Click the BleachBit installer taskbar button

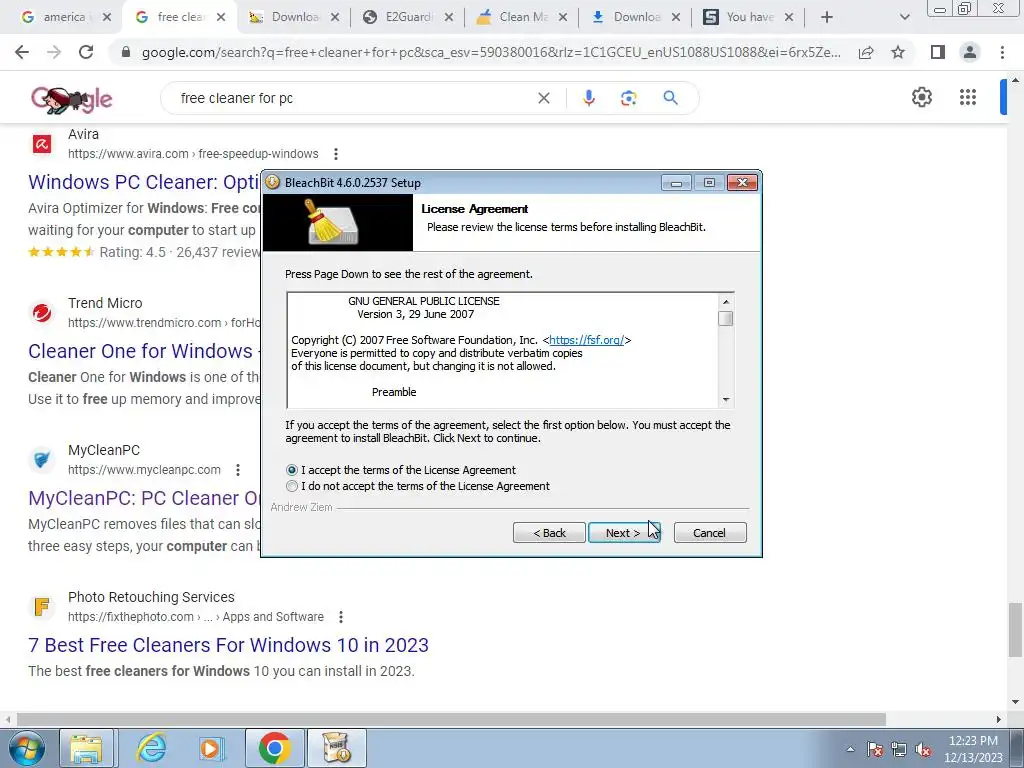[336, 748]
